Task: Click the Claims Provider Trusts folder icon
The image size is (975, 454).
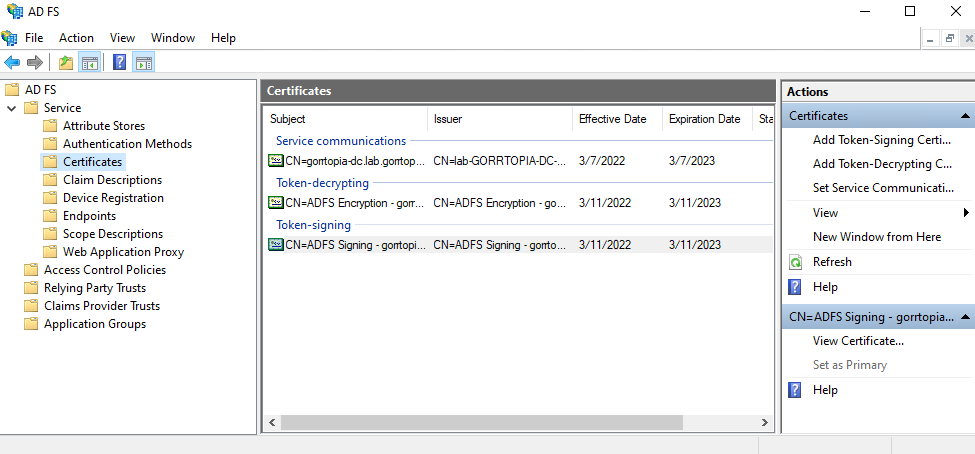Action: [31, 306]
